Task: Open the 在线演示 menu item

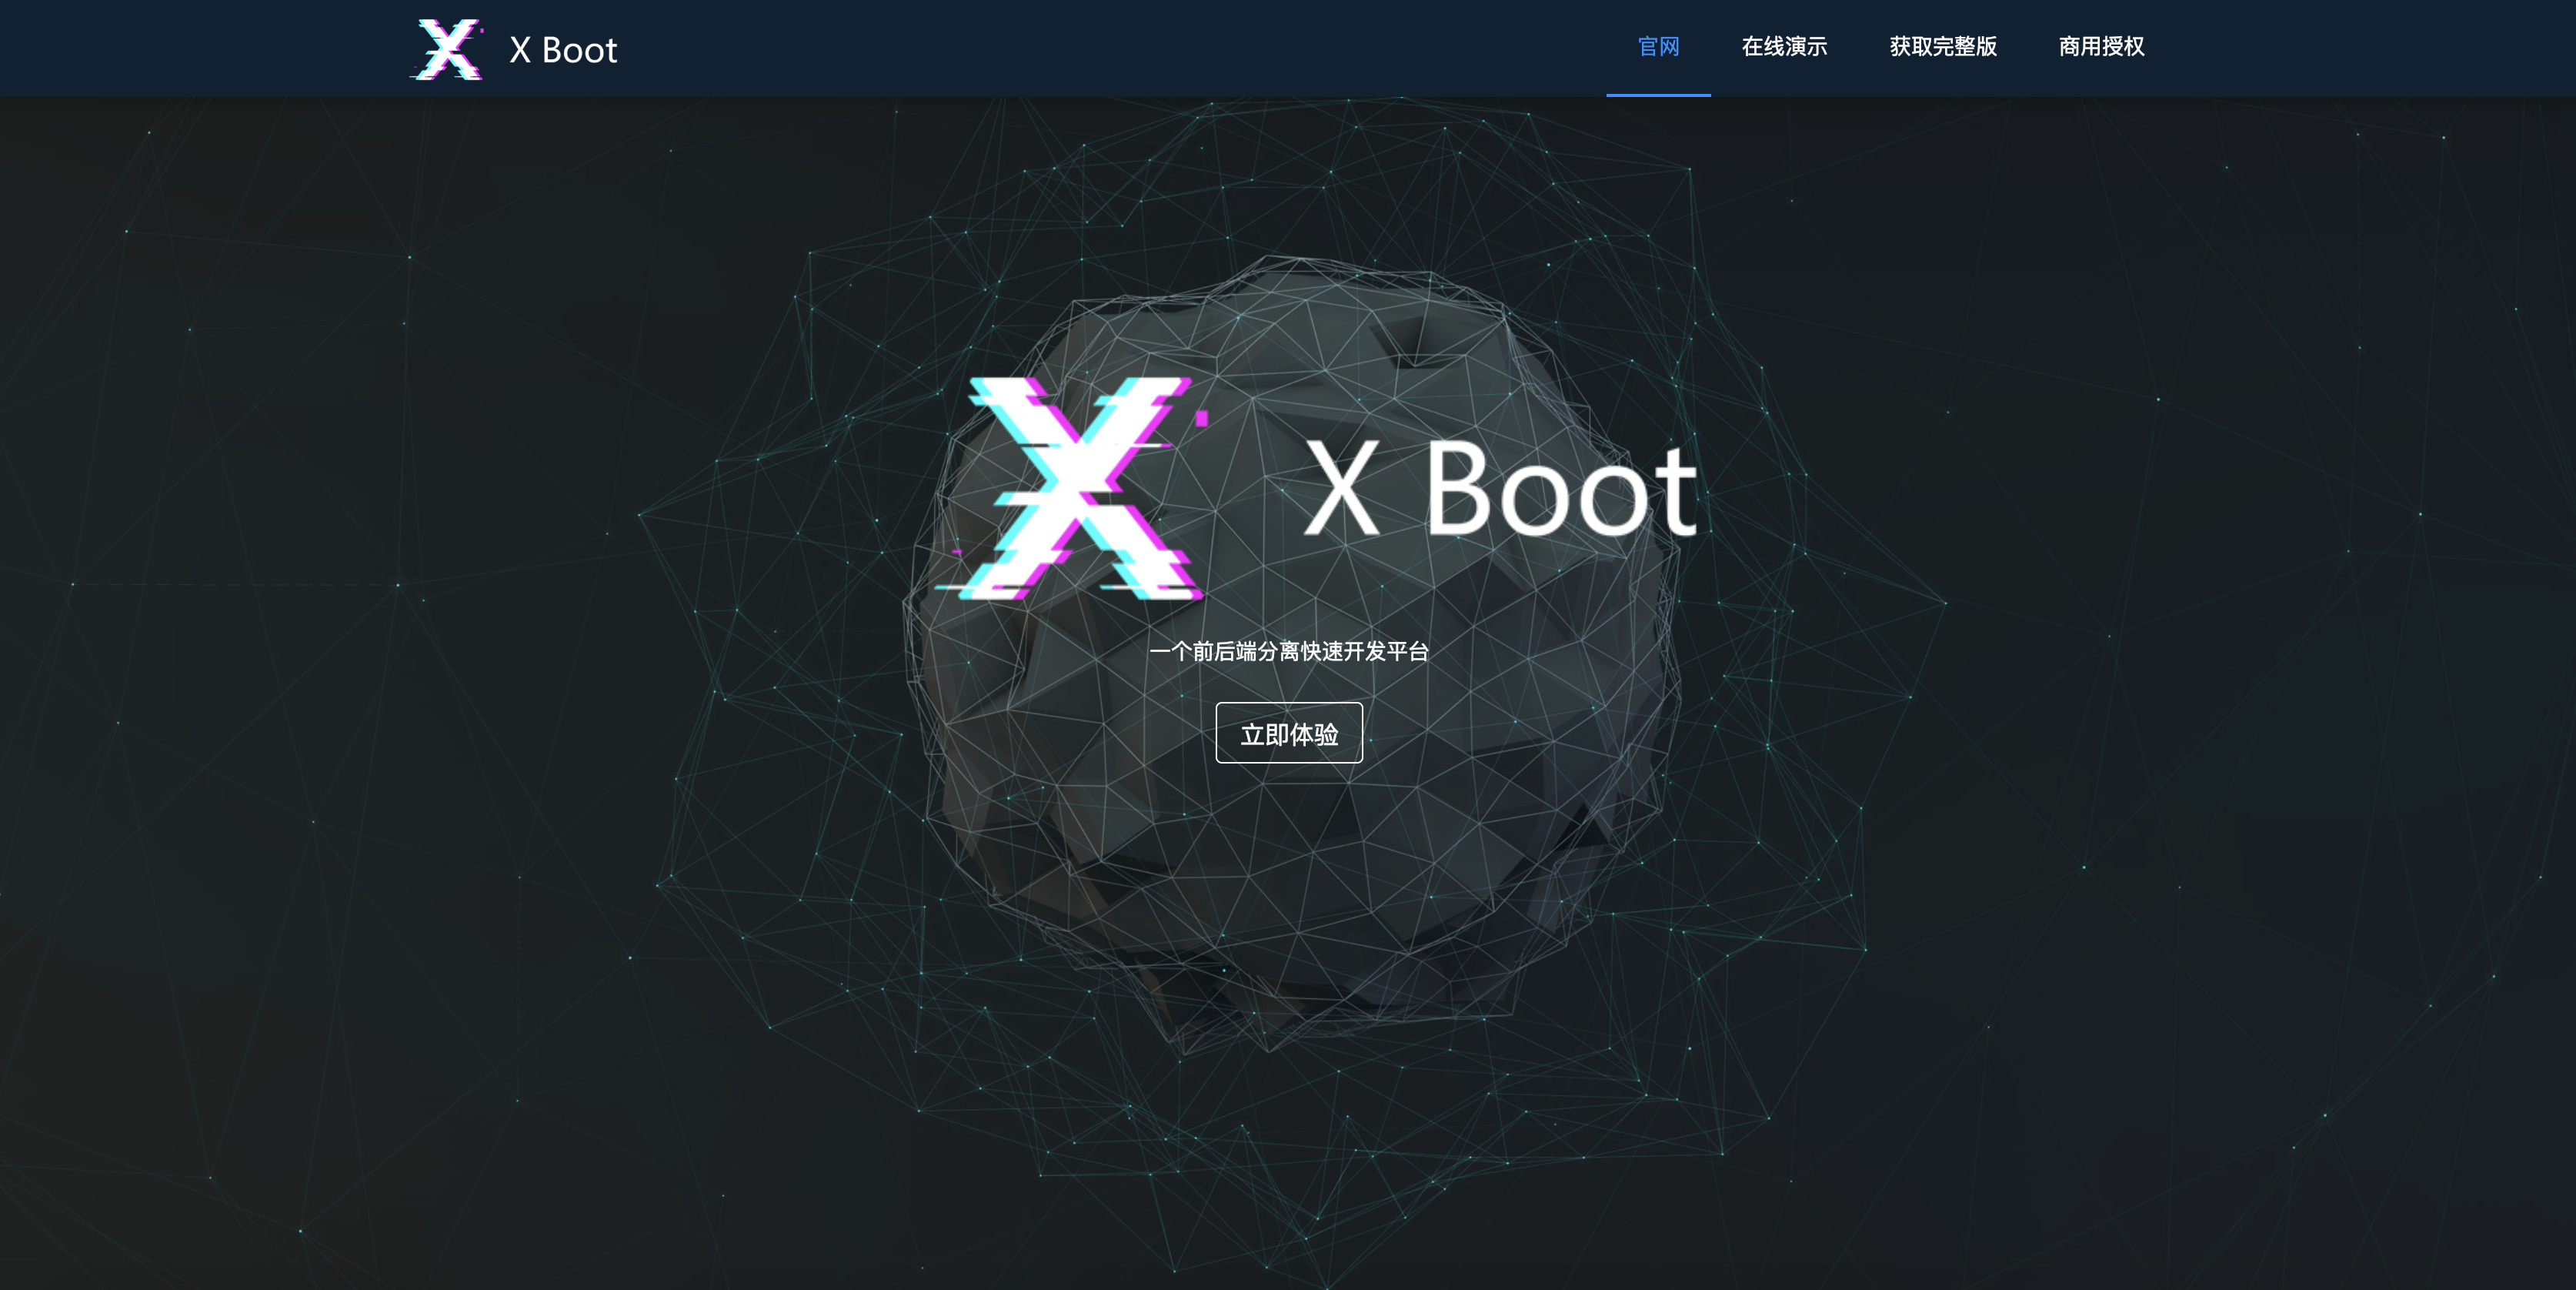Action: 1784,47
